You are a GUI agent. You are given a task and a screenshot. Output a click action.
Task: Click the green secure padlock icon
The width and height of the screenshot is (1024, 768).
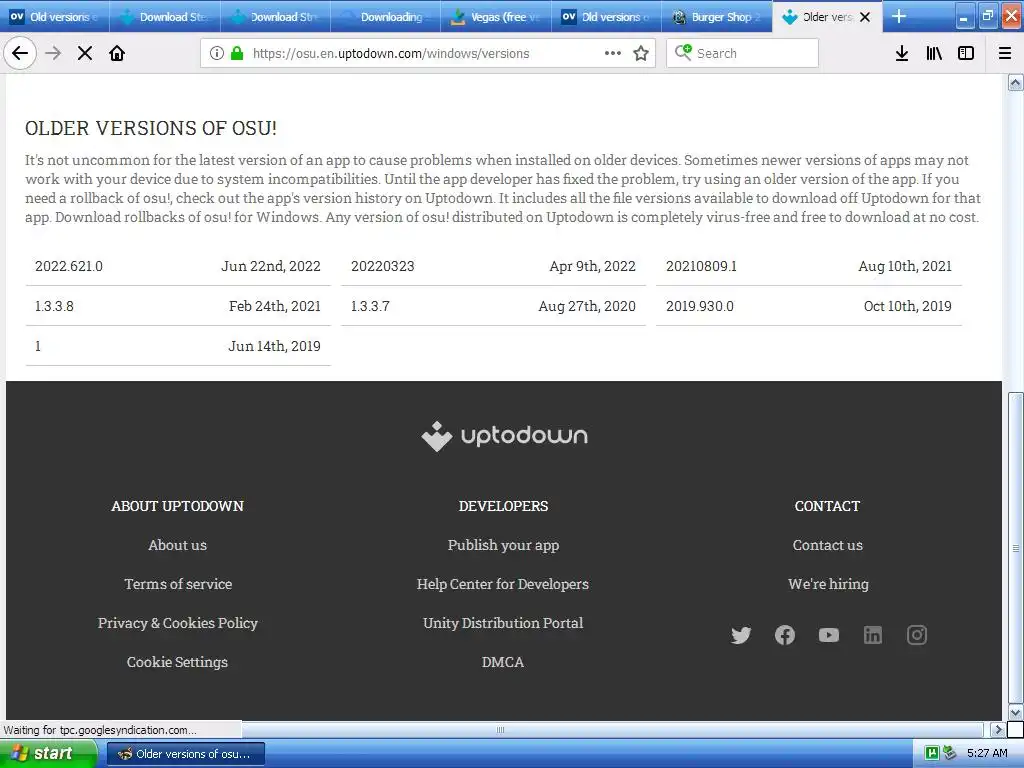click(x=237, y=54)
